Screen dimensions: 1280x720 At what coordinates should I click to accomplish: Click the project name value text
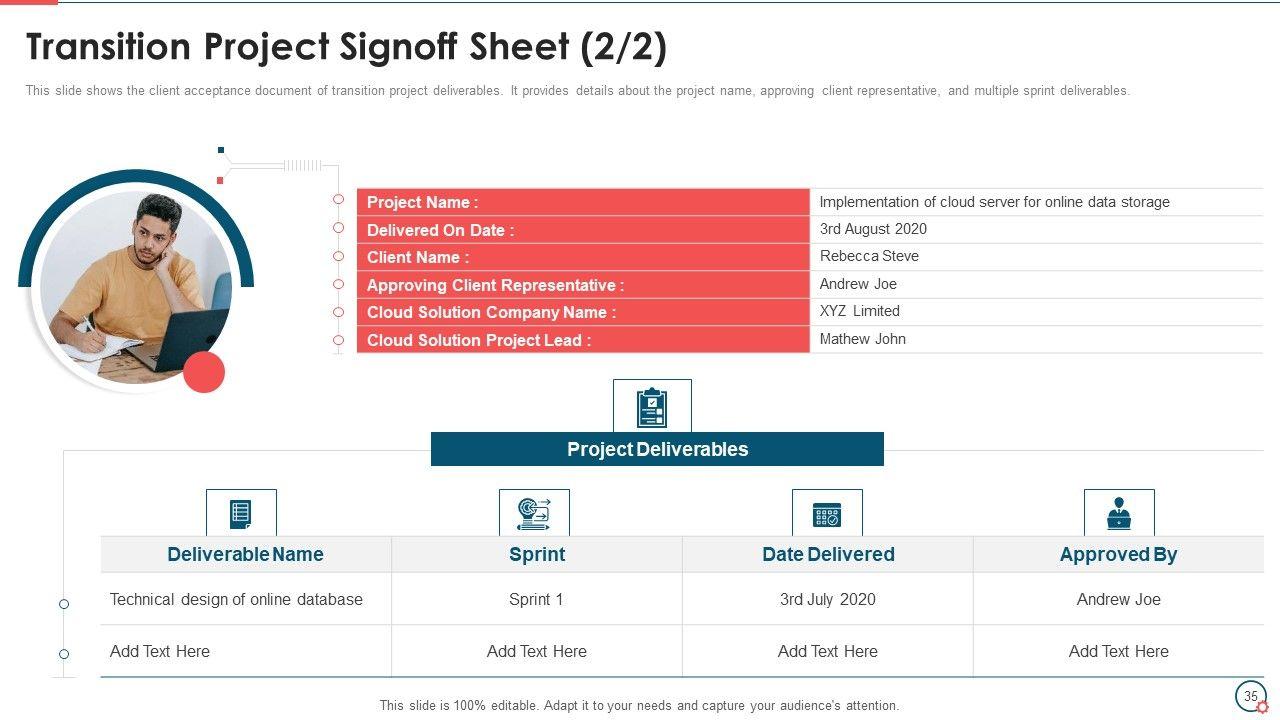click(x=994, y=202)
